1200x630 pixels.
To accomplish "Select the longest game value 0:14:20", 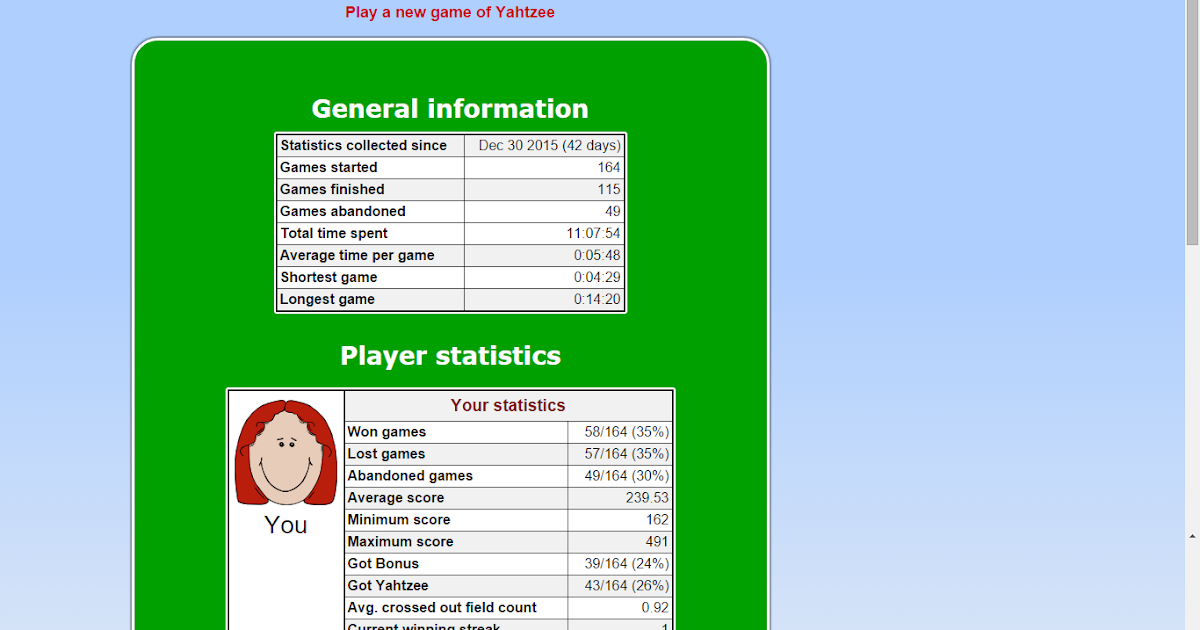I will [x=597, y=299].
